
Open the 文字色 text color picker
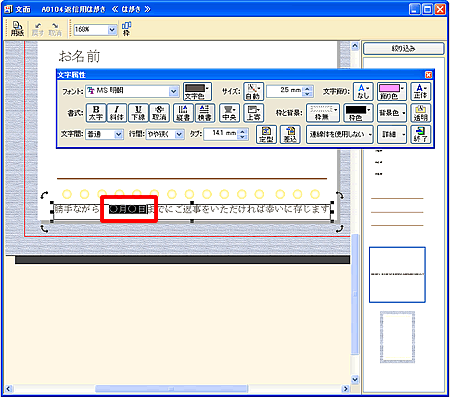coord(197,92)
